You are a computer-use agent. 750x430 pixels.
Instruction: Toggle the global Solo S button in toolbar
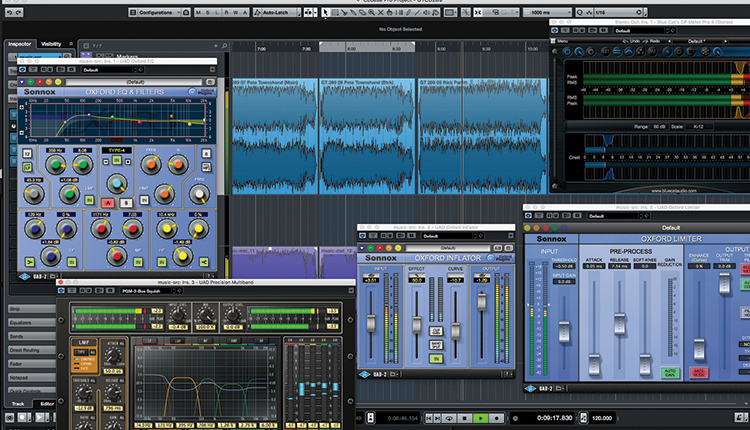pyautogui.click(x=208, y=12)
